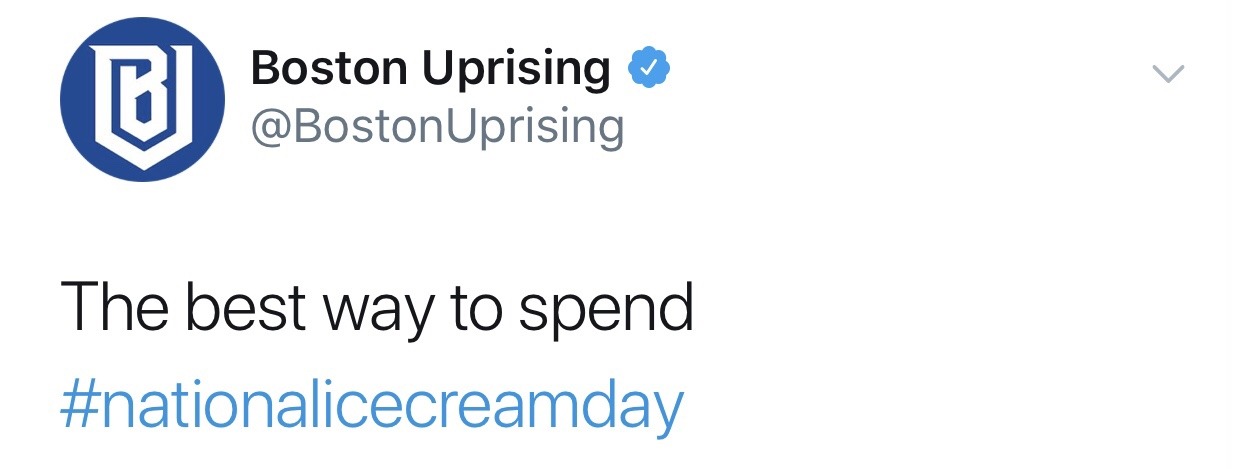Click the Boston Uprising shield logo avatar
The height and width of the screenshot is (469, 1242).
click(141, 100)
